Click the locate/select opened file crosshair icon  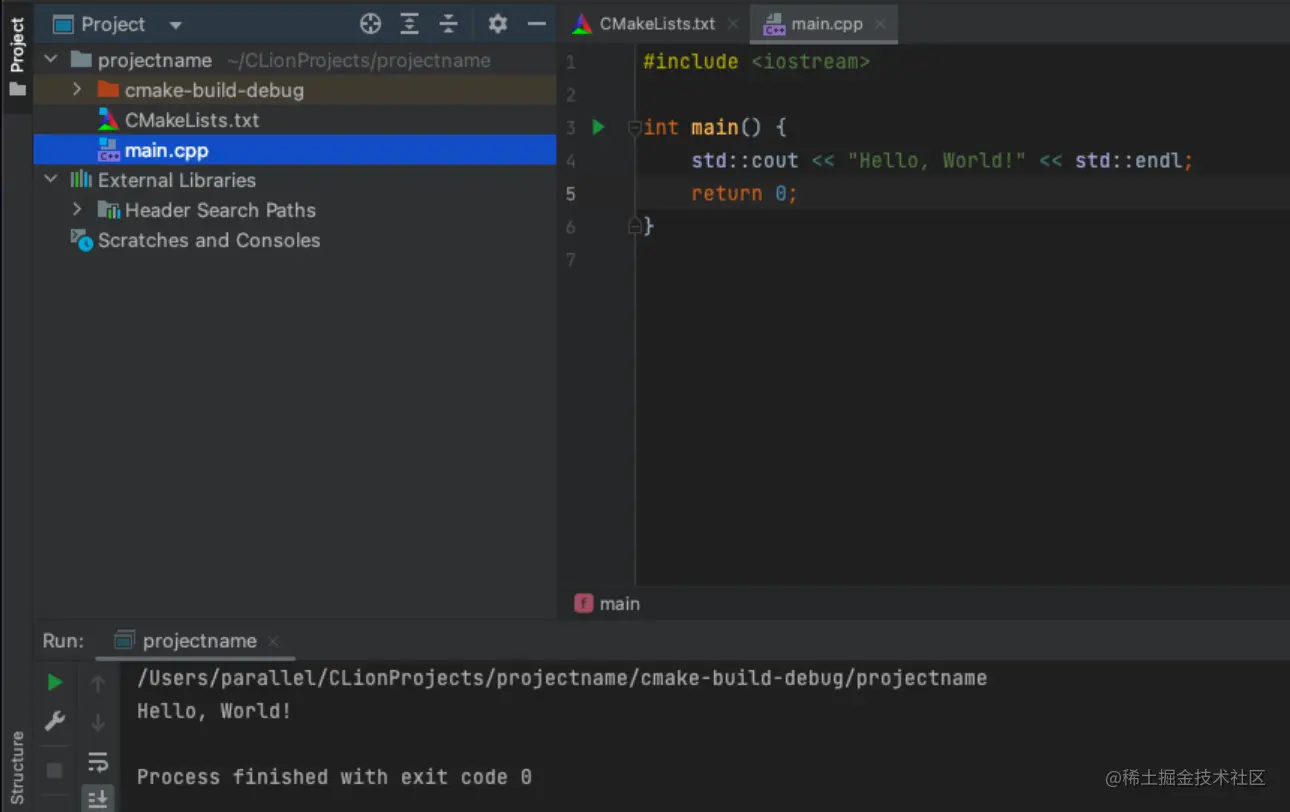tap(370, 24)
